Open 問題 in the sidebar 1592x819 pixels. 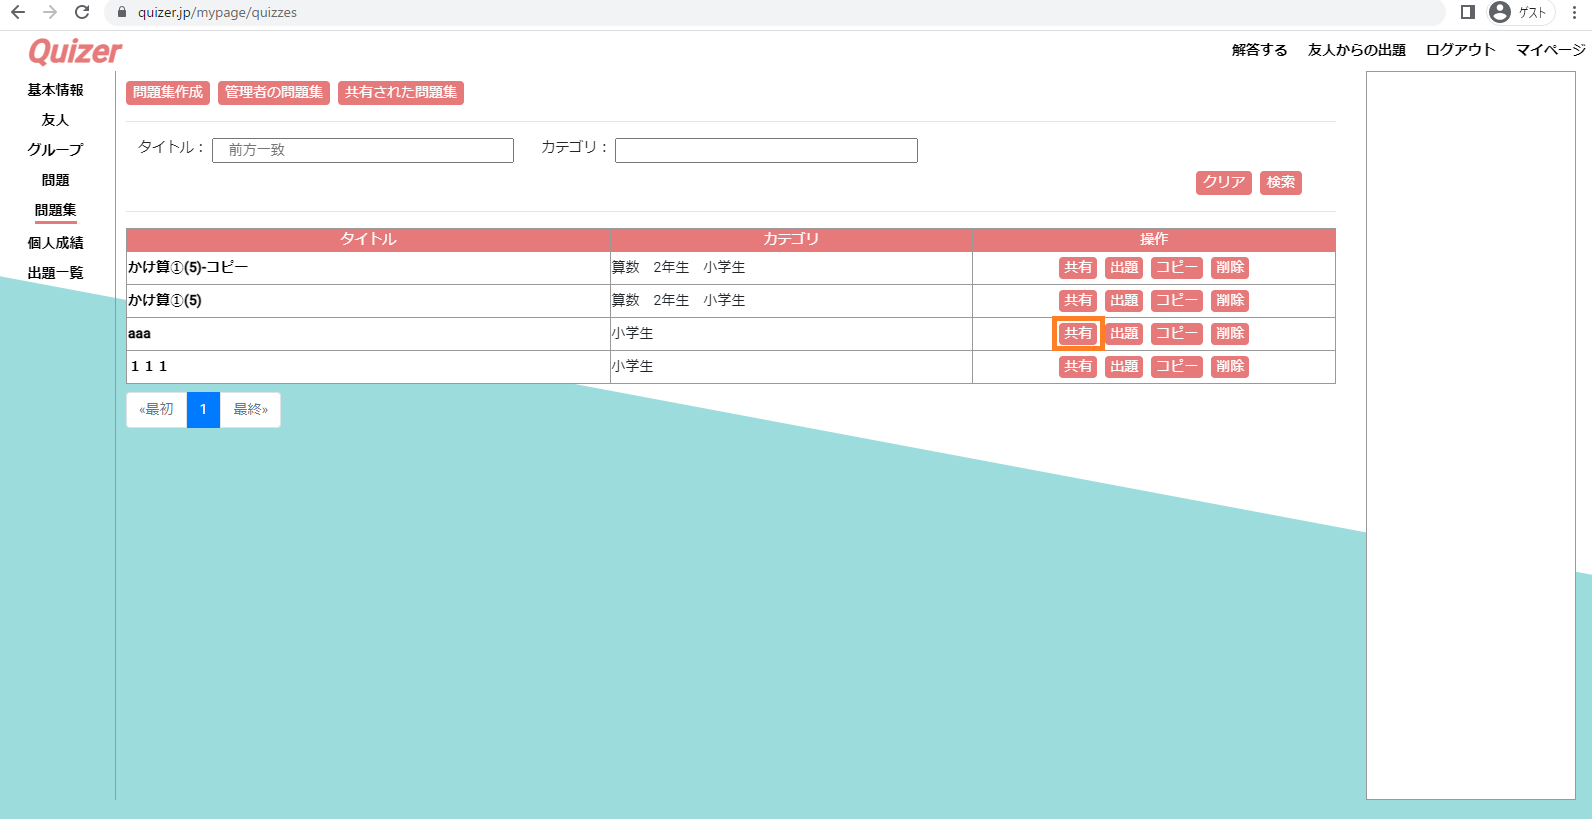pyautogui.click(x=55, y=181)
